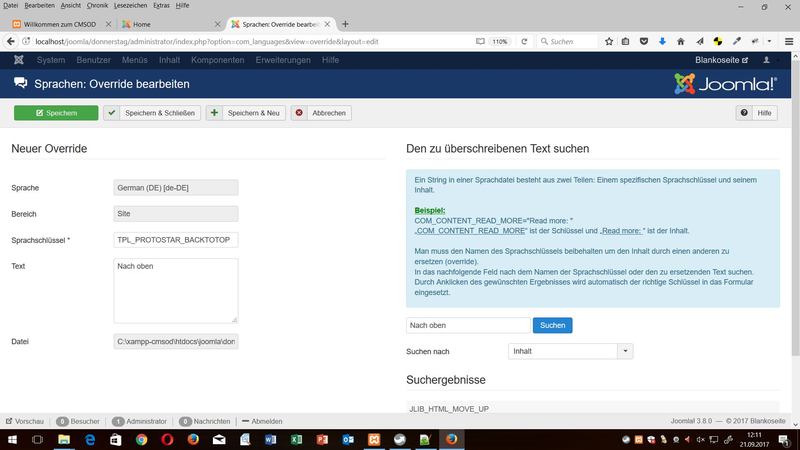Click the Sprachschlüssel input field

[x=176, y=240]
